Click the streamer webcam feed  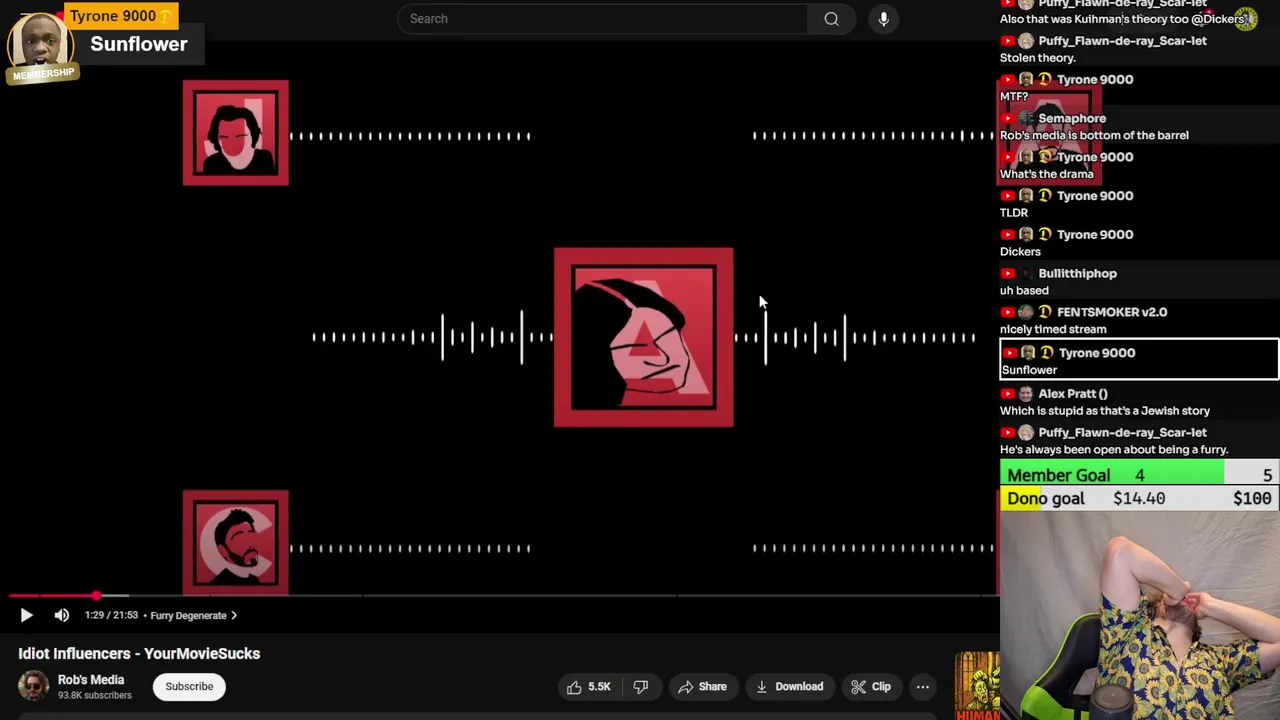point(1139,616)
